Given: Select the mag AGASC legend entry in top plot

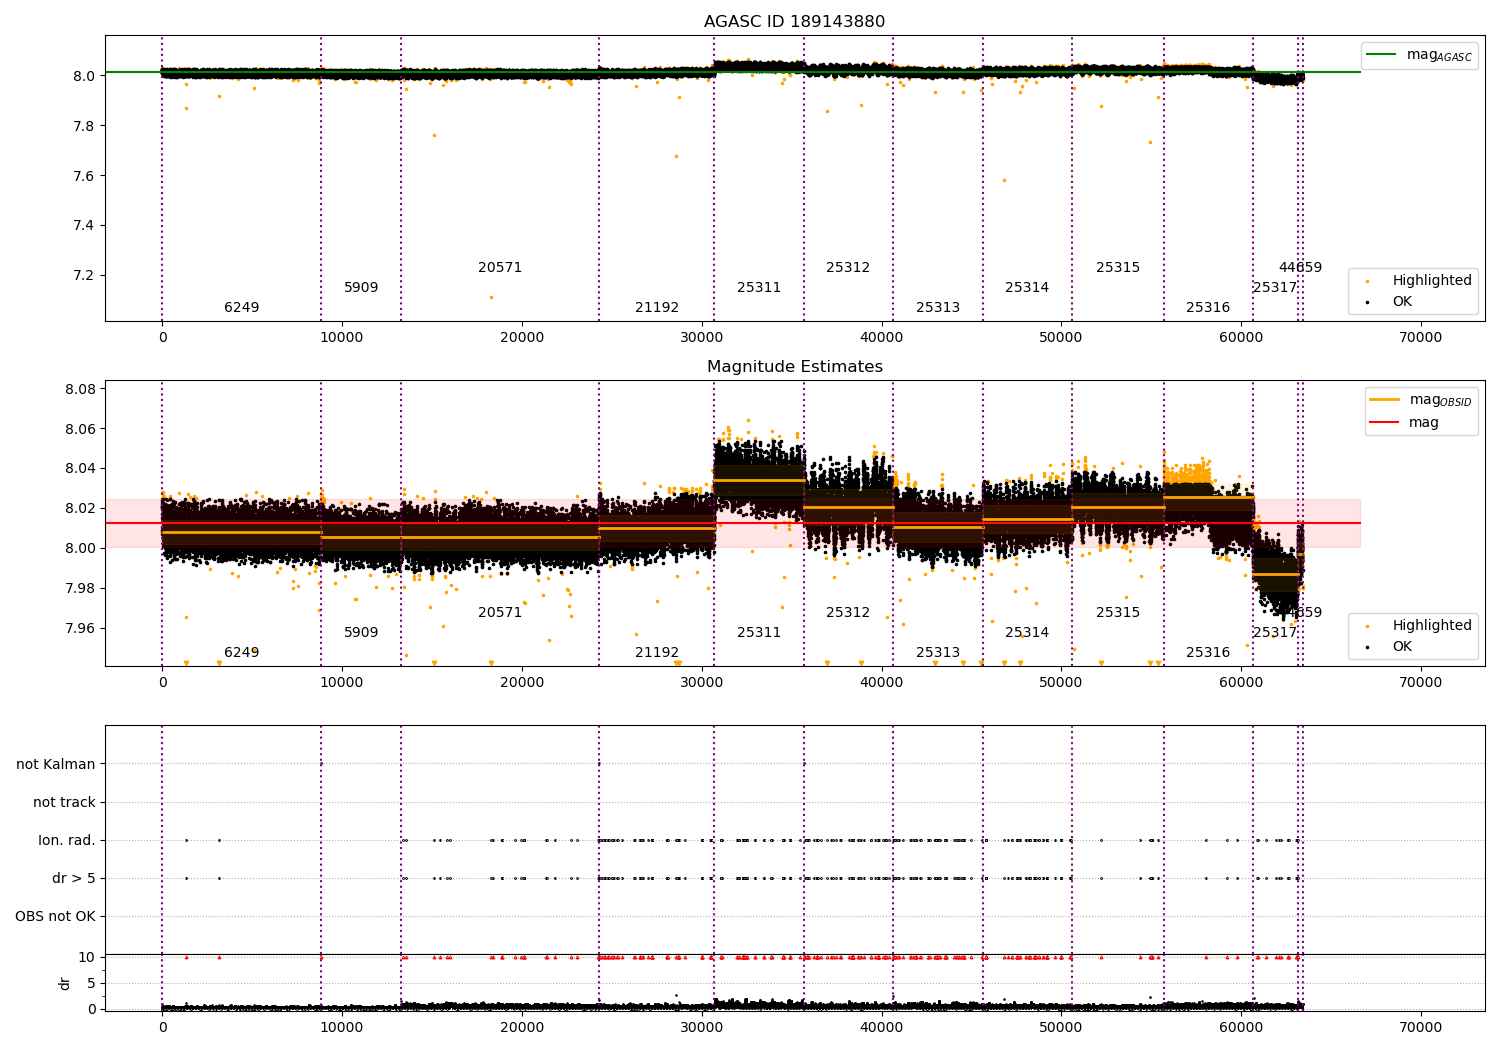Looking at the screenshot, I should tap(1439, 55).
